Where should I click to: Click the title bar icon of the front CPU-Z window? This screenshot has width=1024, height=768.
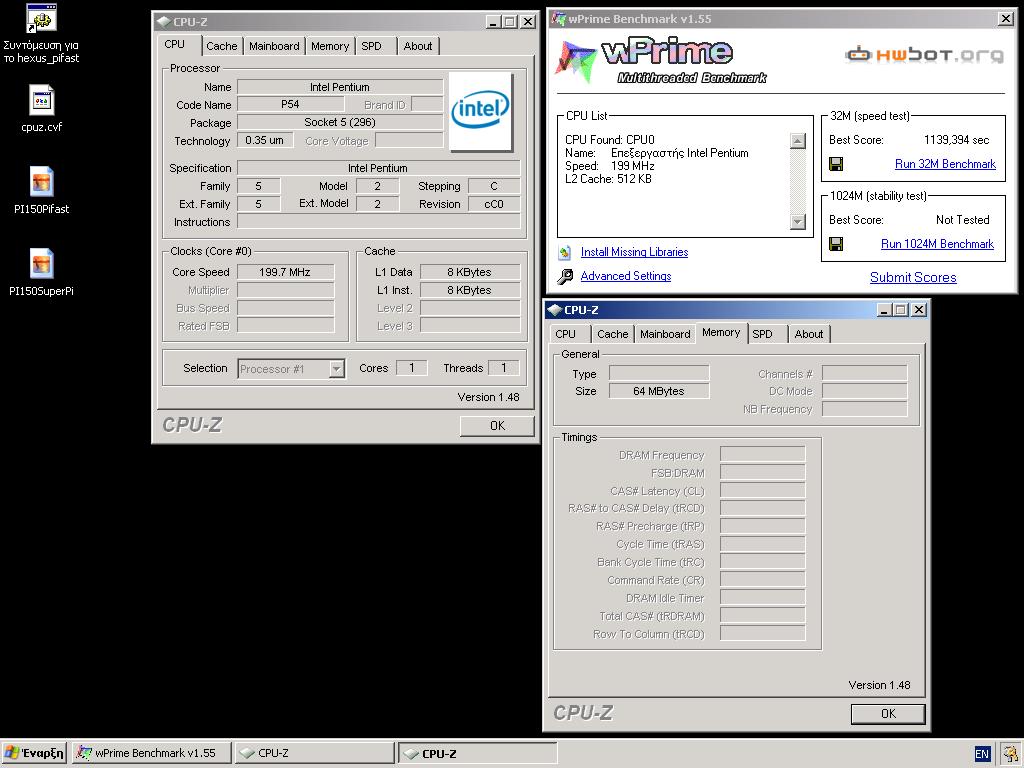(555, 310)
